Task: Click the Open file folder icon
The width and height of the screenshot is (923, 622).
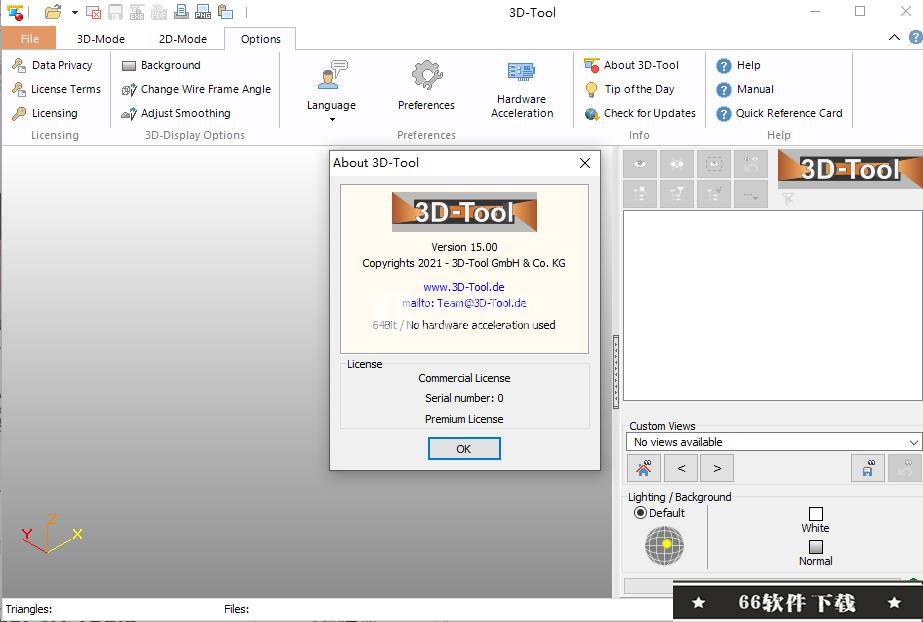Action: [x=53, y=12]
